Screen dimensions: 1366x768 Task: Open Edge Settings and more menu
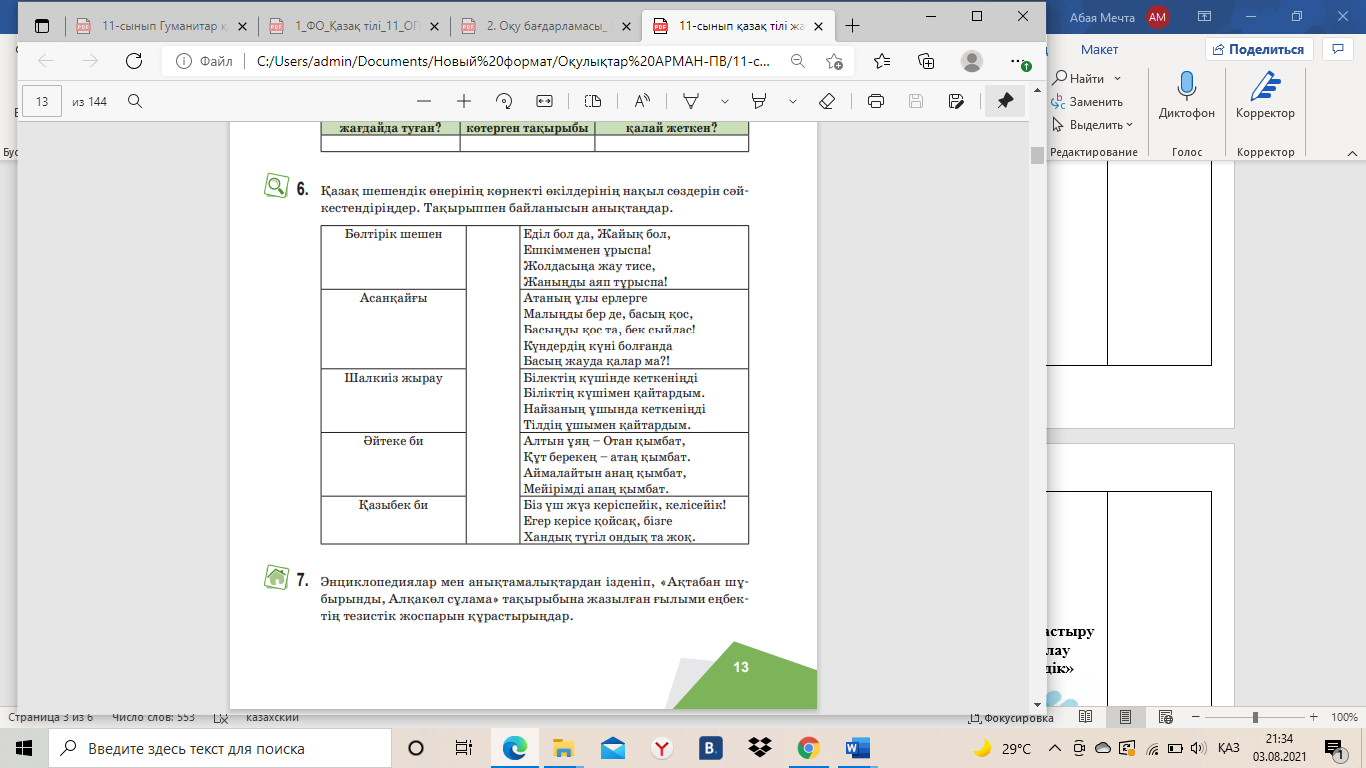[x=1018, y=61]
